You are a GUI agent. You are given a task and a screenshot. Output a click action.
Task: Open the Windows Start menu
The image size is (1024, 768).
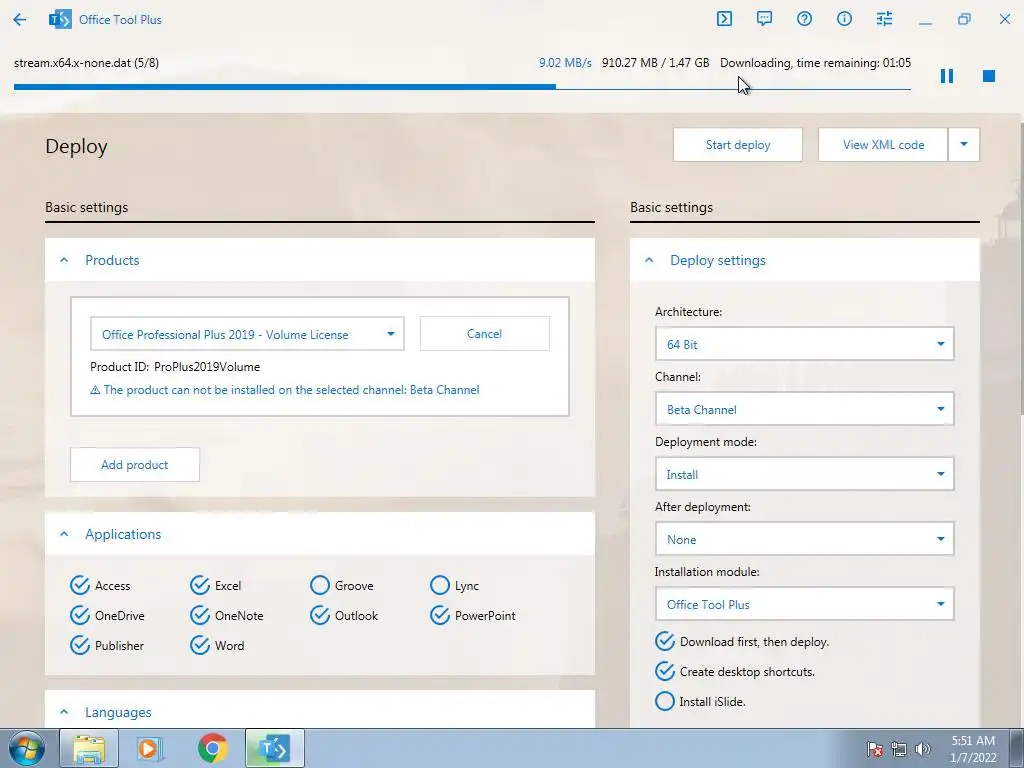pos(27,748)
